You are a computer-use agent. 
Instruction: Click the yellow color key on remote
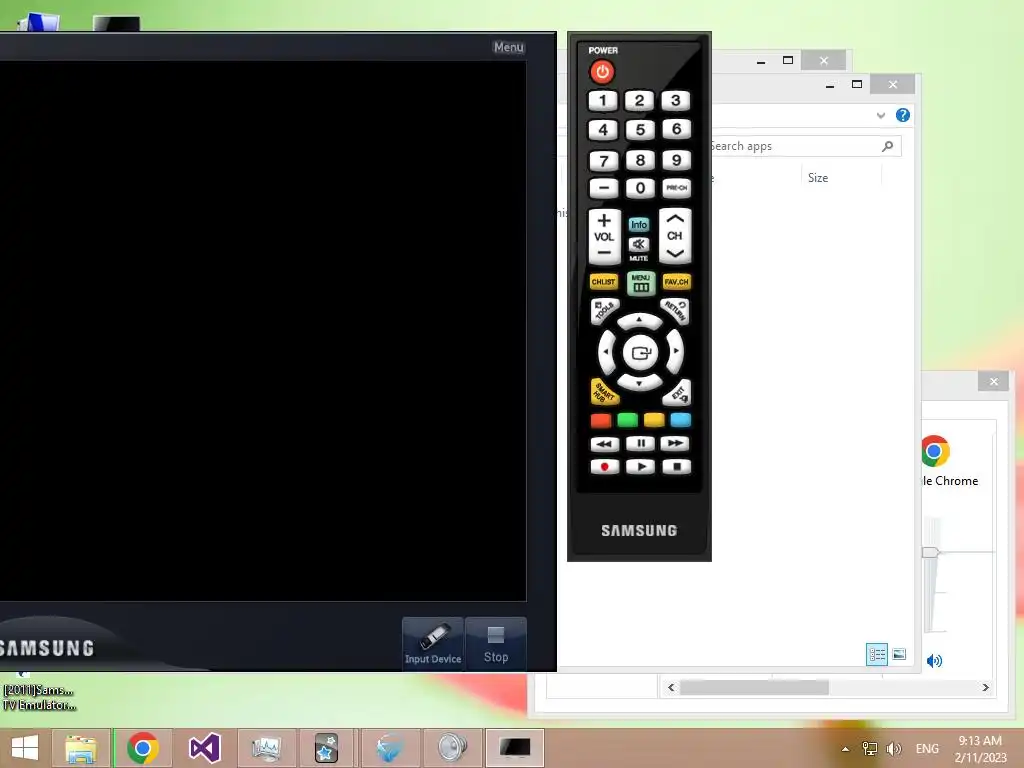pyautogui.click(x=654, y=420)
